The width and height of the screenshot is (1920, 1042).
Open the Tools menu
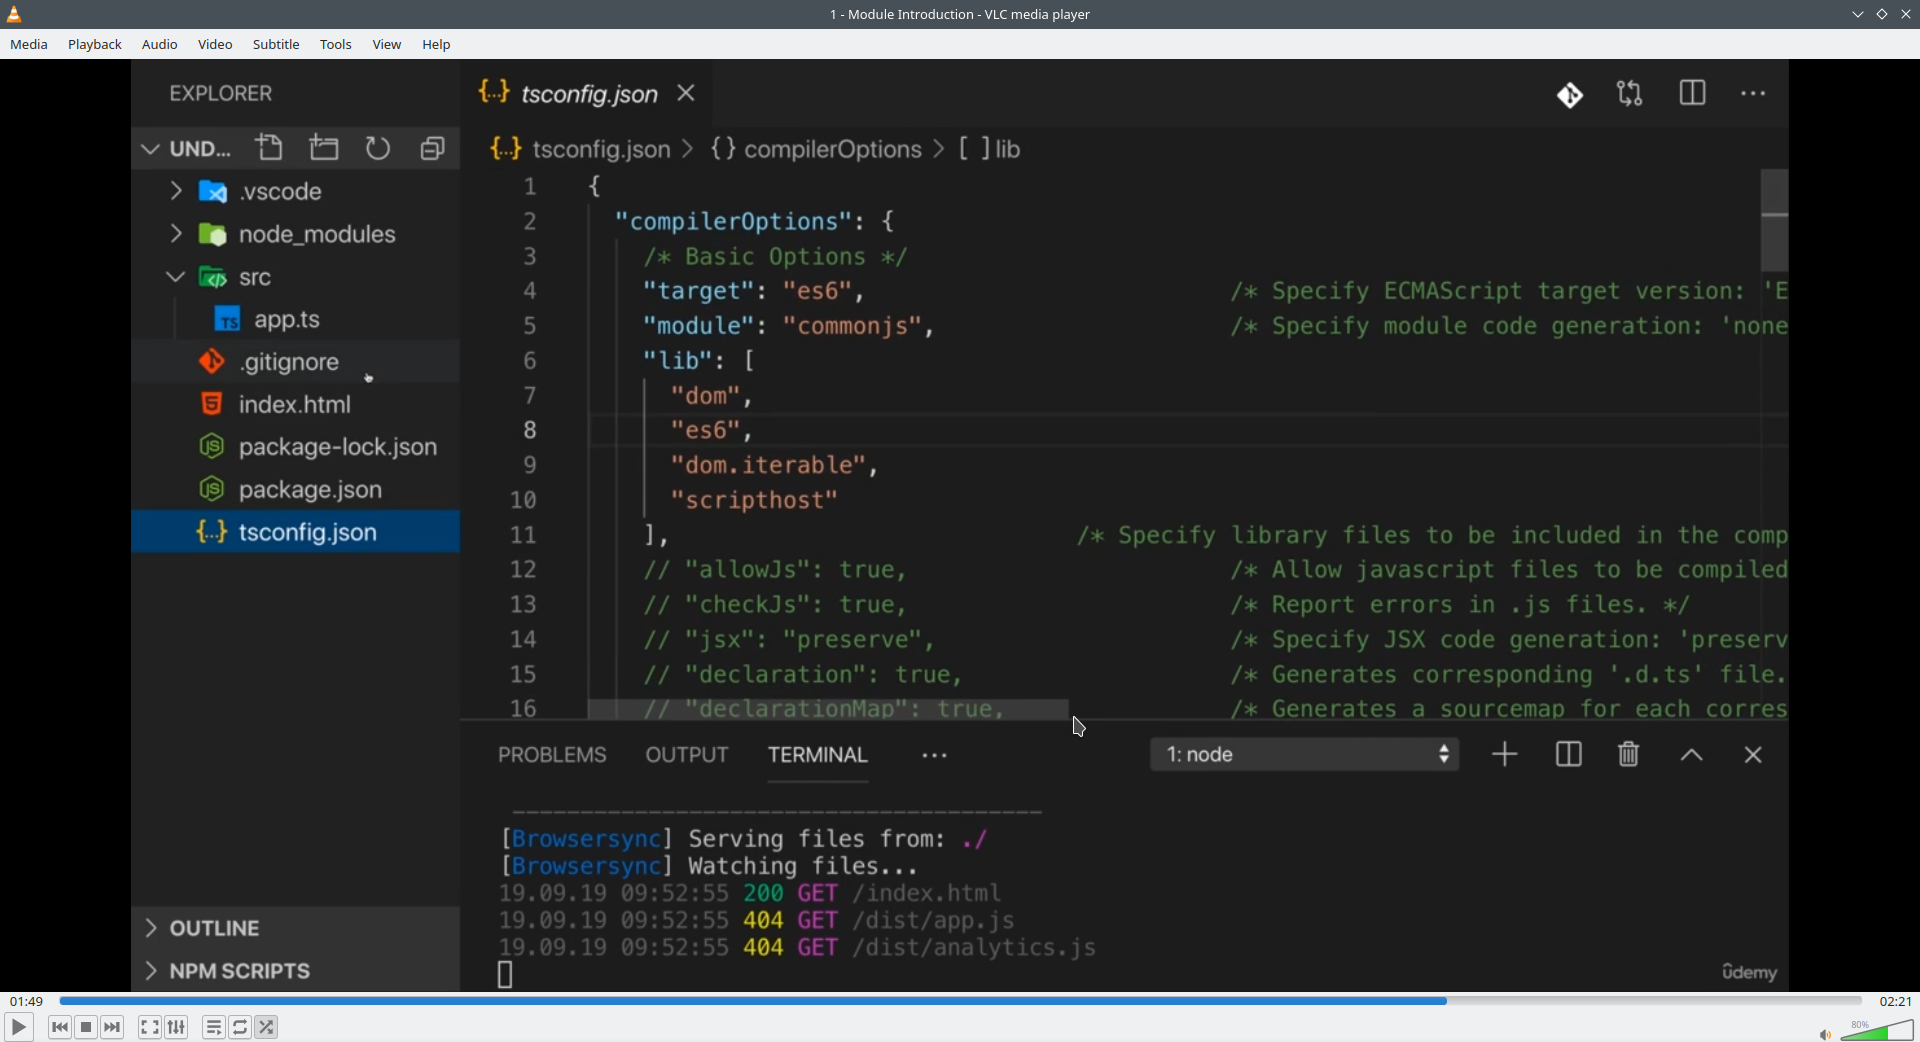click(x=336, y=45)
